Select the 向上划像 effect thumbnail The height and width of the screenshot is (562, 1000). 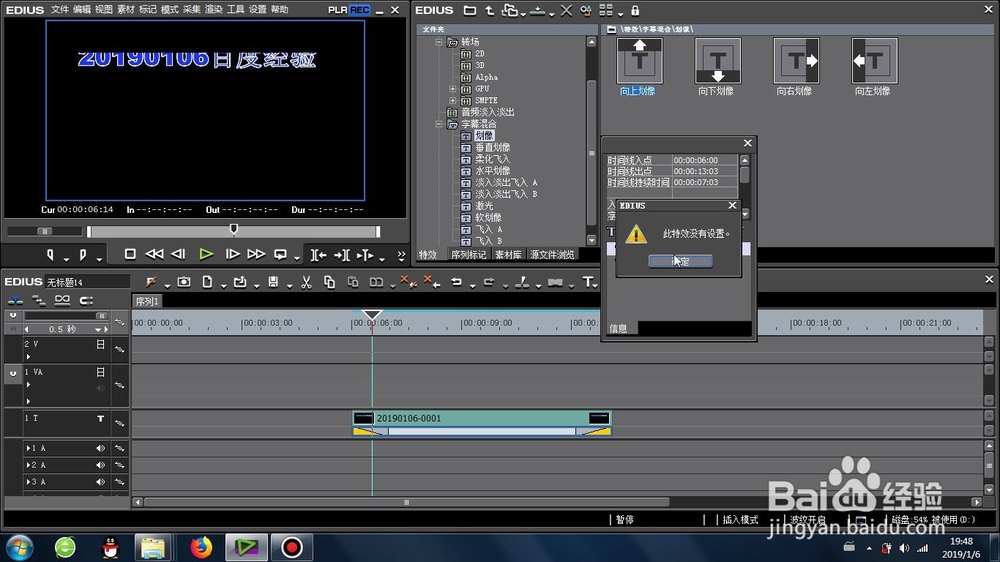639,61
